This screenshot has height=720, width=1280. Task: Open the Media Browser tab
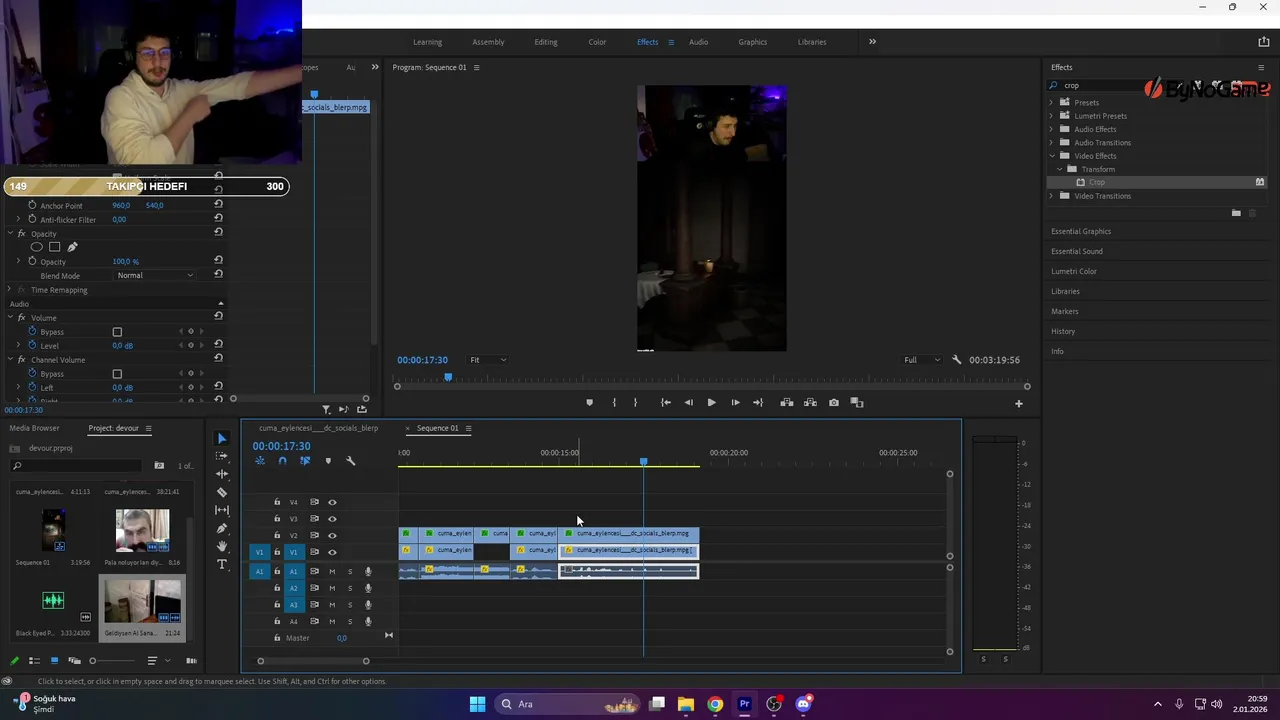(x=35, y=428)
